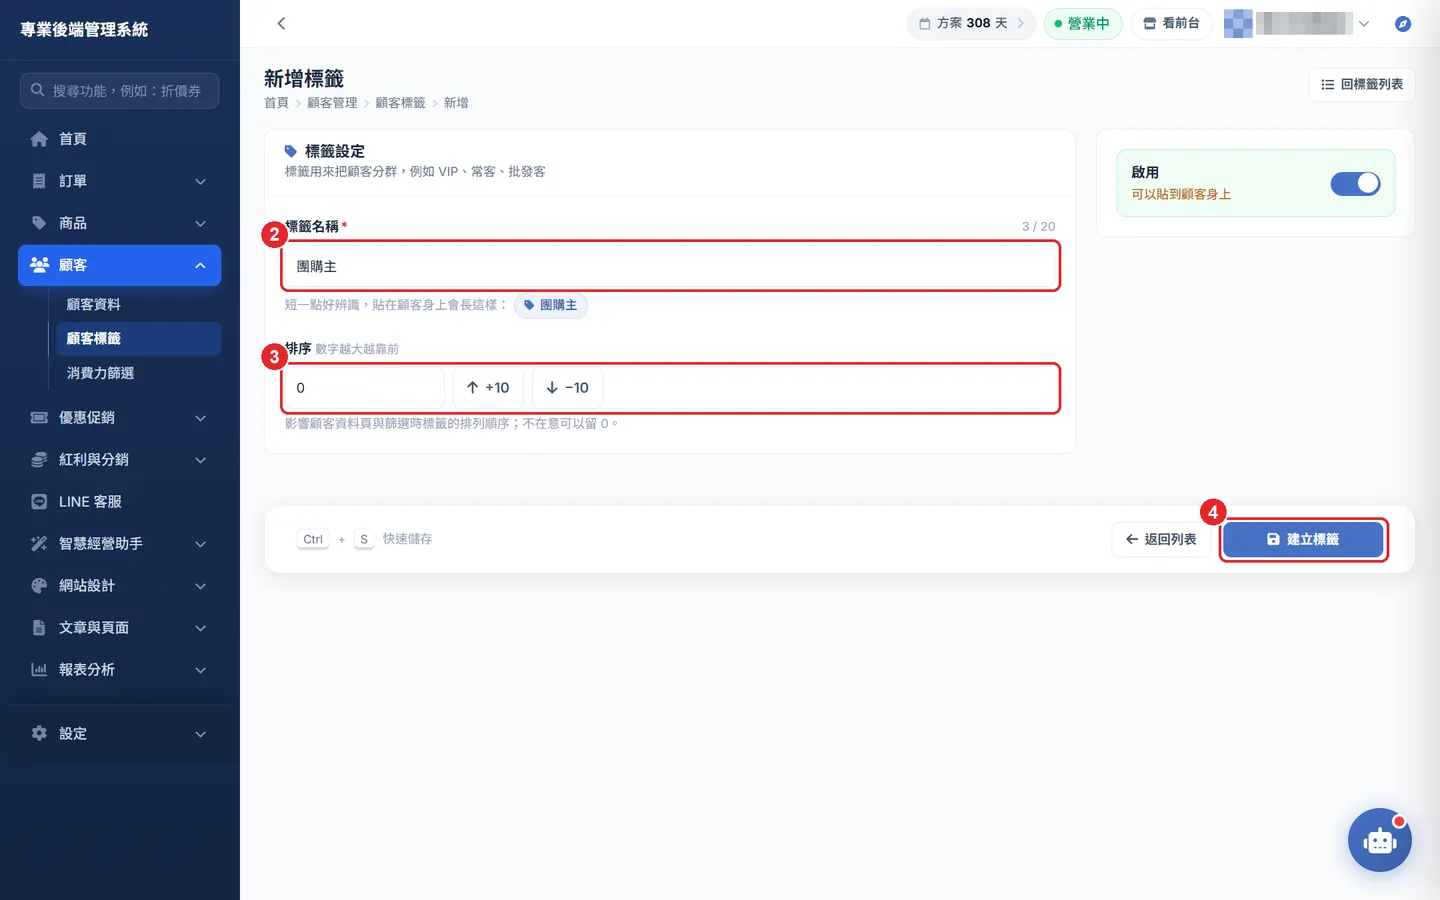Click the 營業中 status badge
The height and width of the screenshot is (900, 1440).
point(1083,23)
